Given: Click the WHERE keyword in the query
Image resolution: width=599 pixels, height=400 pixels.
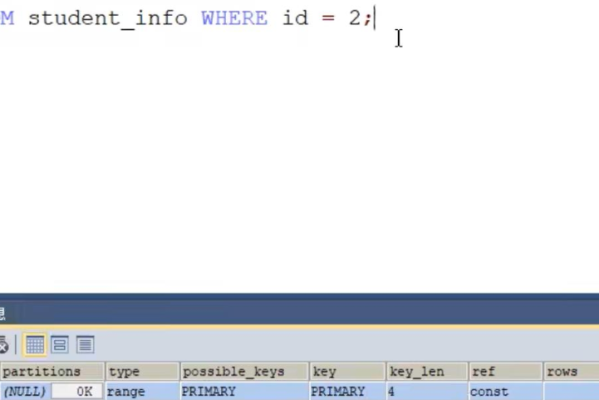Looking at the screenshot, I should (x=234, y=18).
